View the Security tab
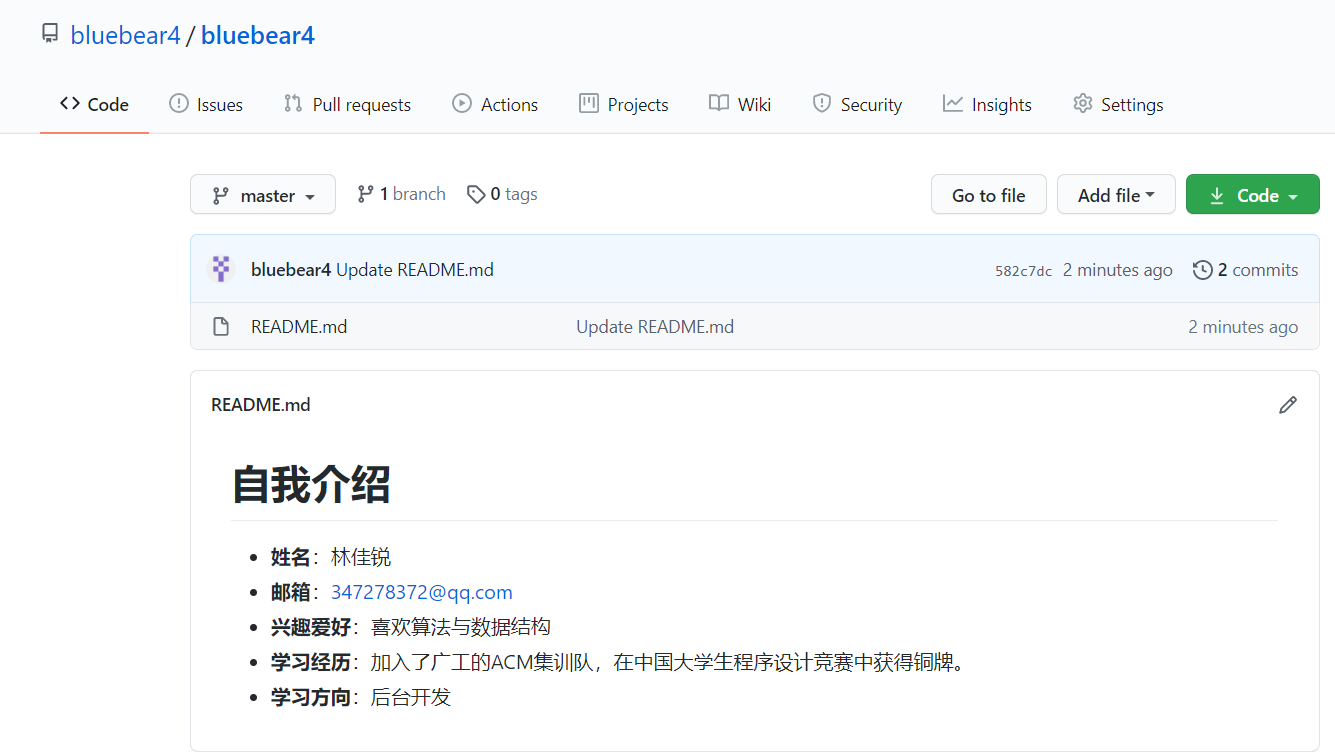1335x753 pixels. (x=857, y=104)
